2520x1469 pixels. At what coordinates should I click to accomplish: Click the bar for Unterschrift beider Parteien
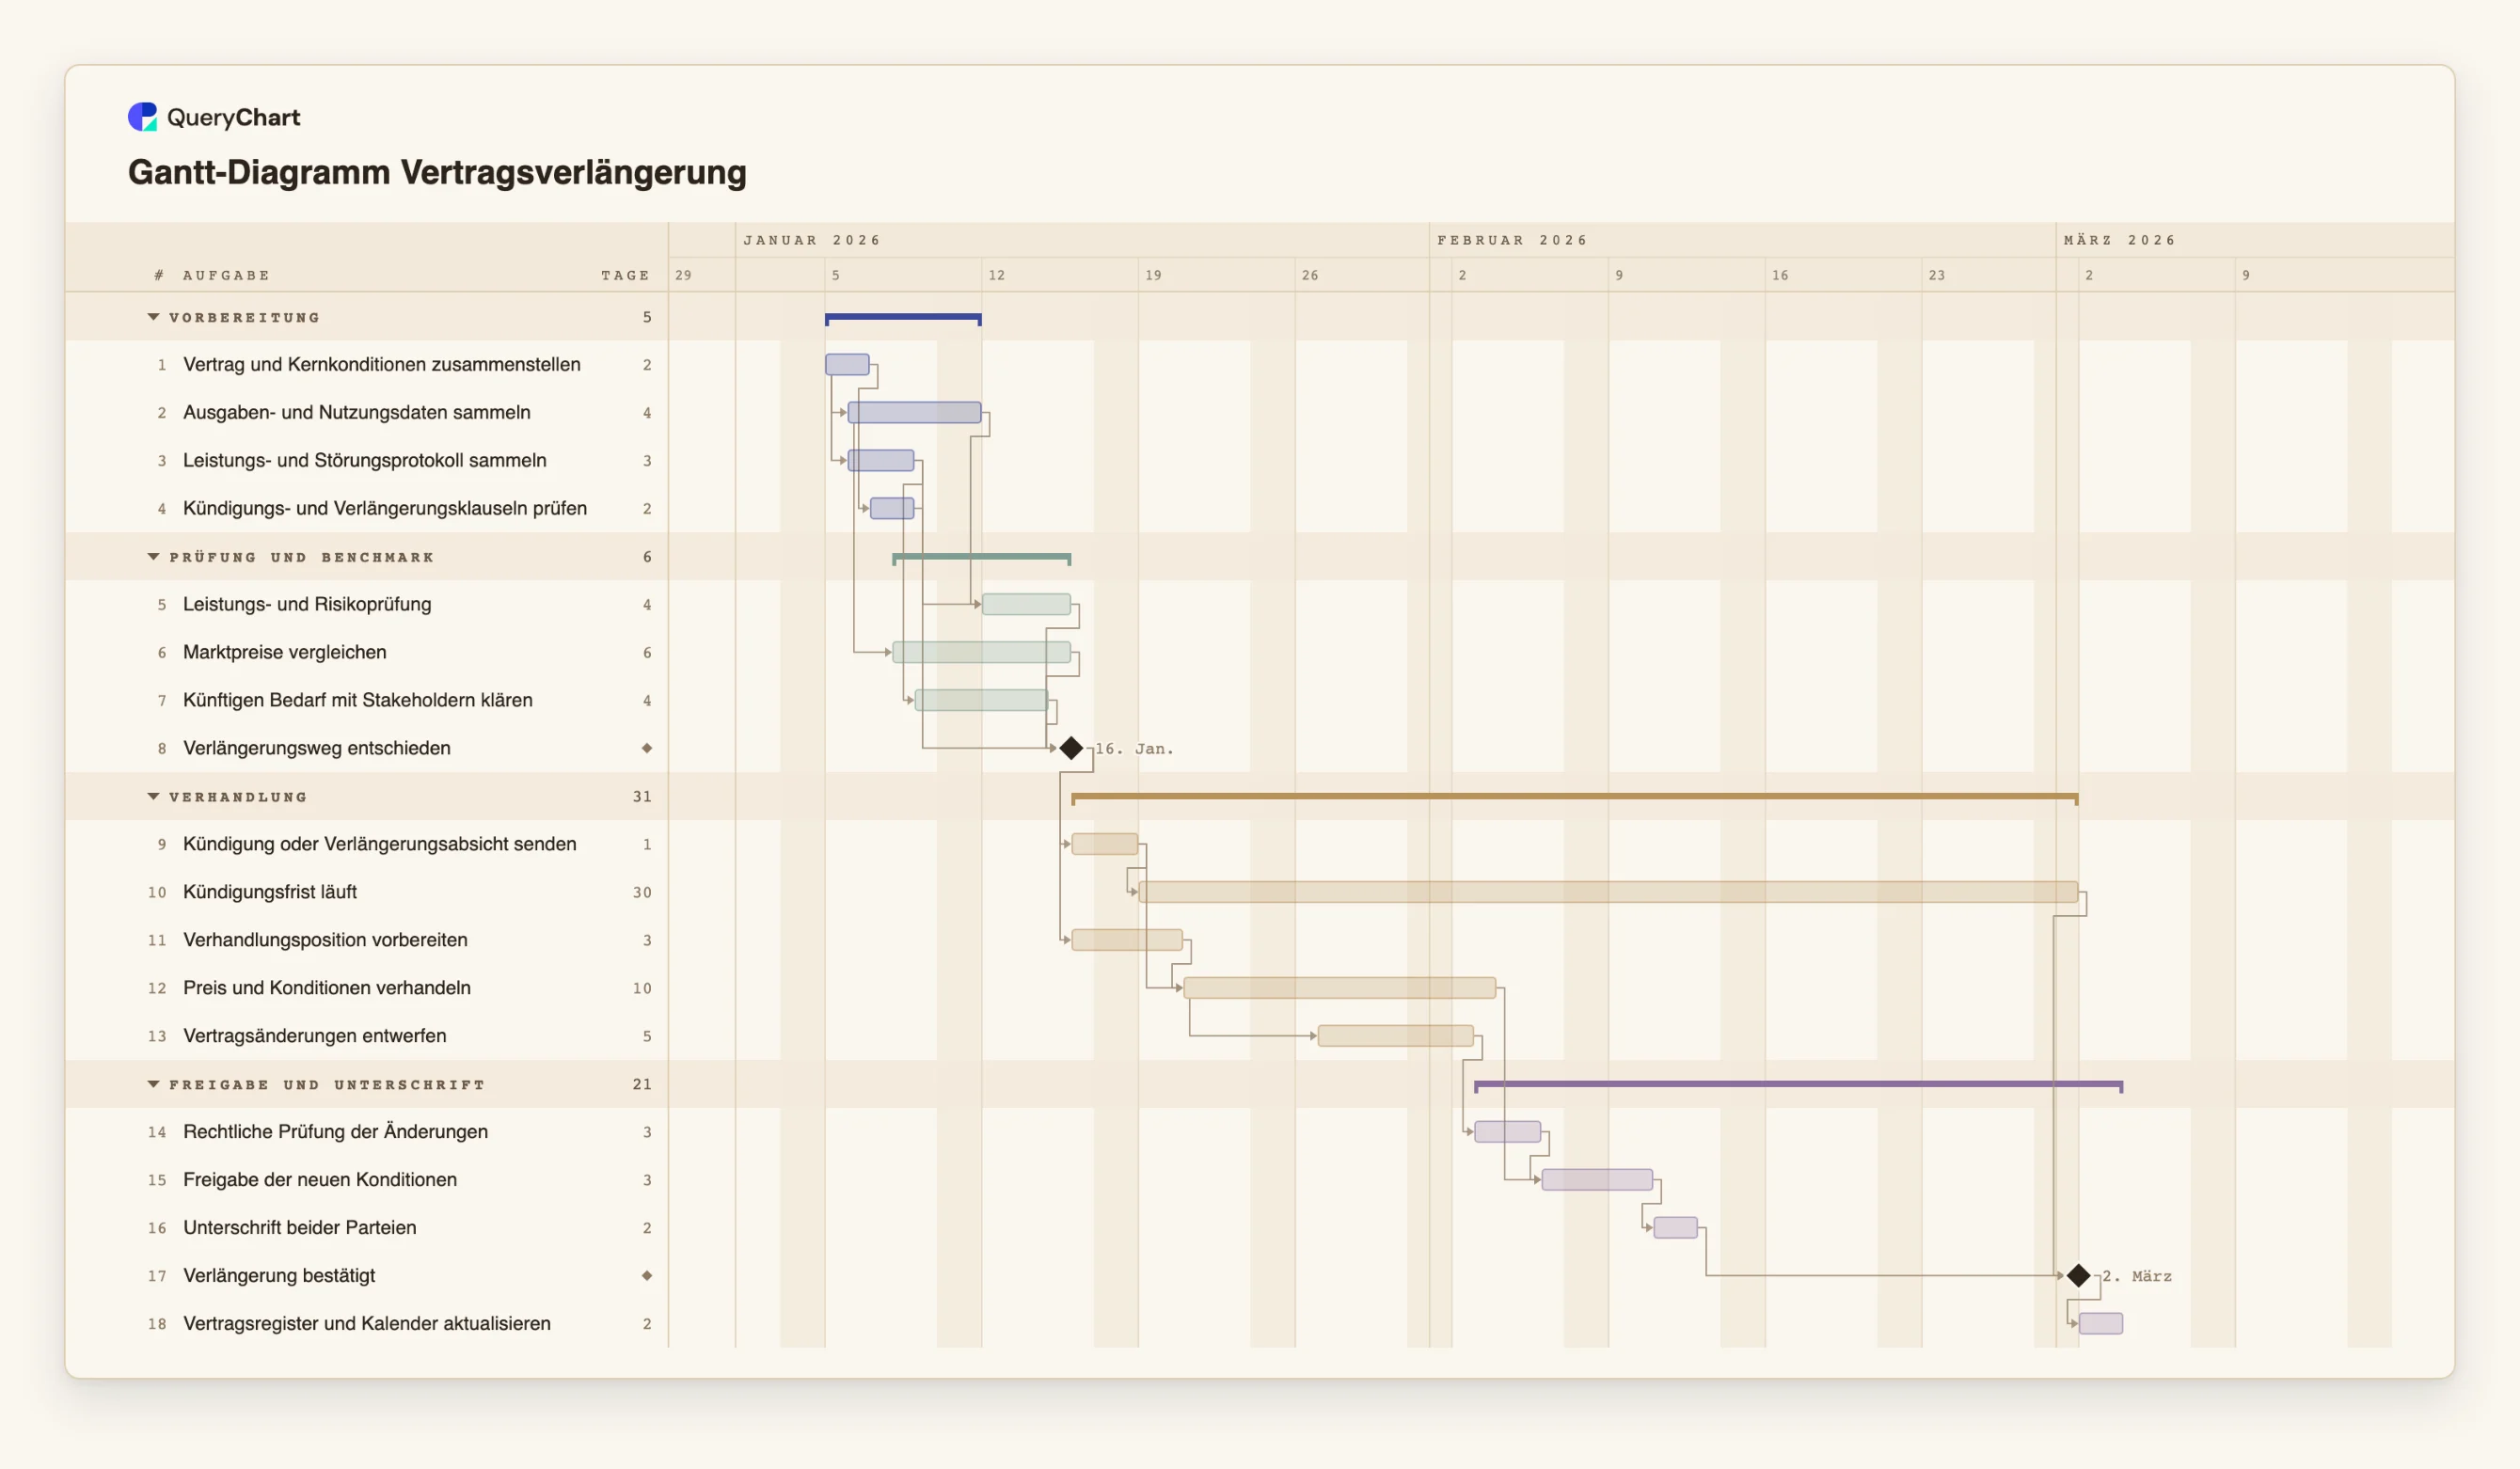tap(1675, 1228)
